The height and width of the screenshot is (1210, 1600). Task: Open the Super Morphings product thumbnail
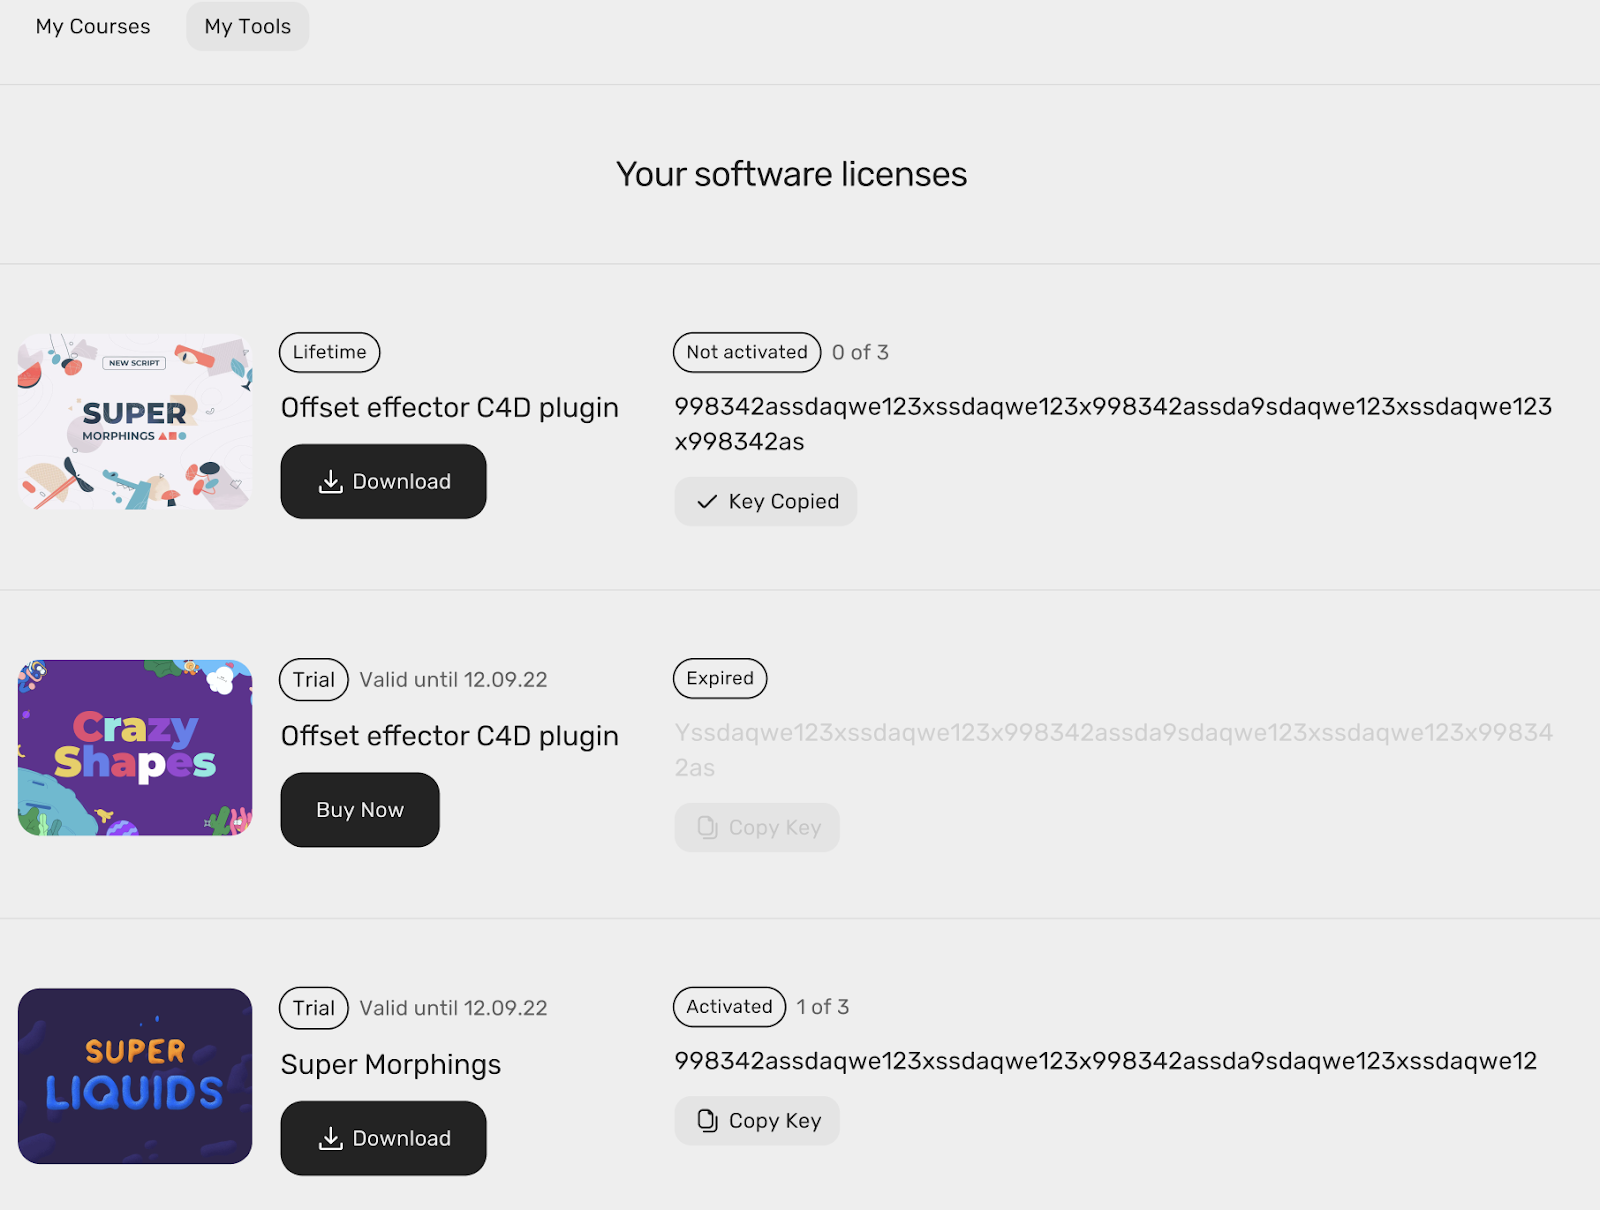tap(135, 422)
